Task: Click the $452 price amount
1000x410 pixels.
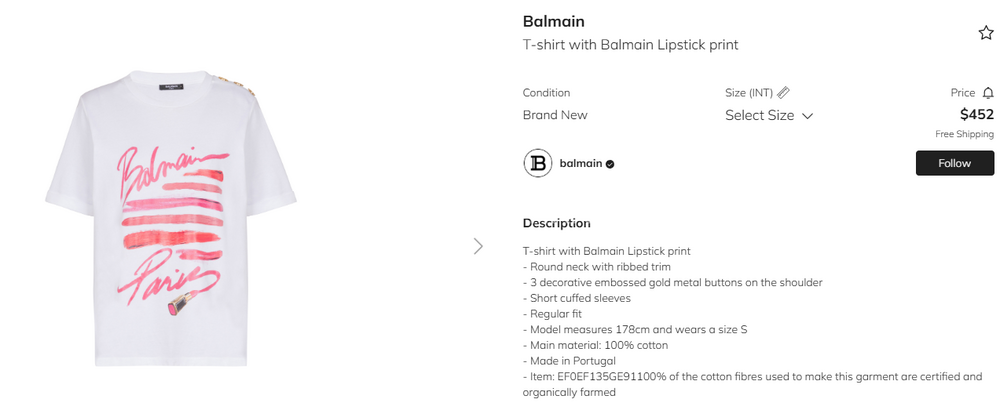Action: coord(976,114)
